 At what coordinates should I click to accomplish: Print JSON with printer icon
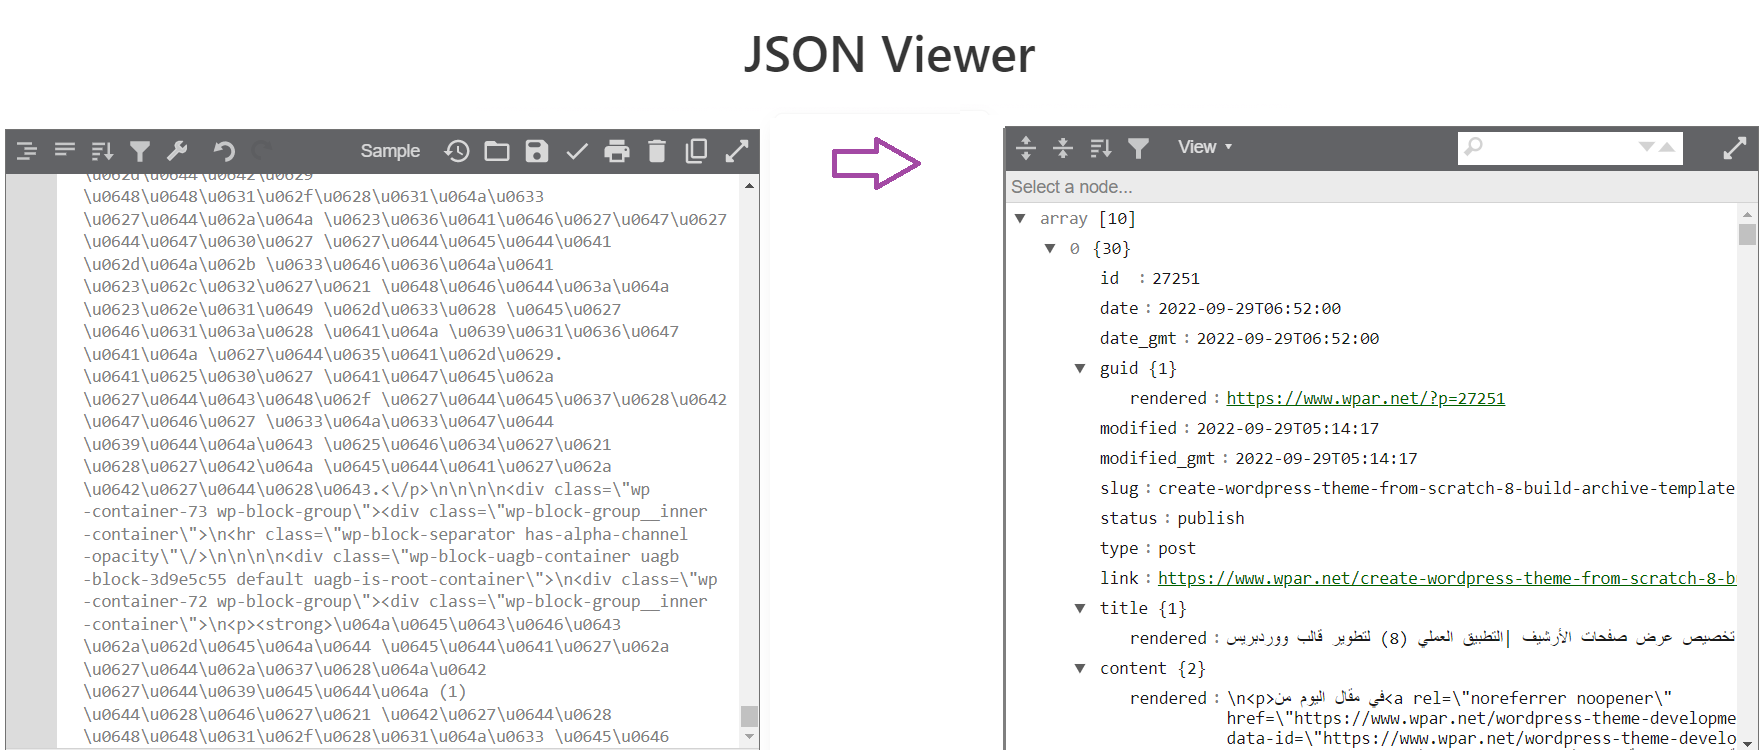[617, 151]
